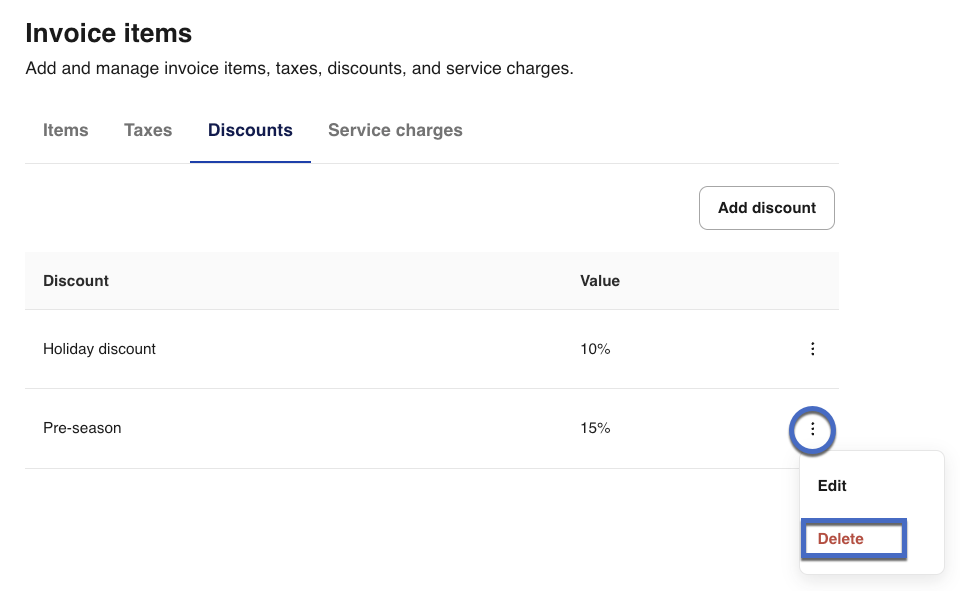Open the Taxes tab
The image size is (960, 591).
tap(148, 130)
